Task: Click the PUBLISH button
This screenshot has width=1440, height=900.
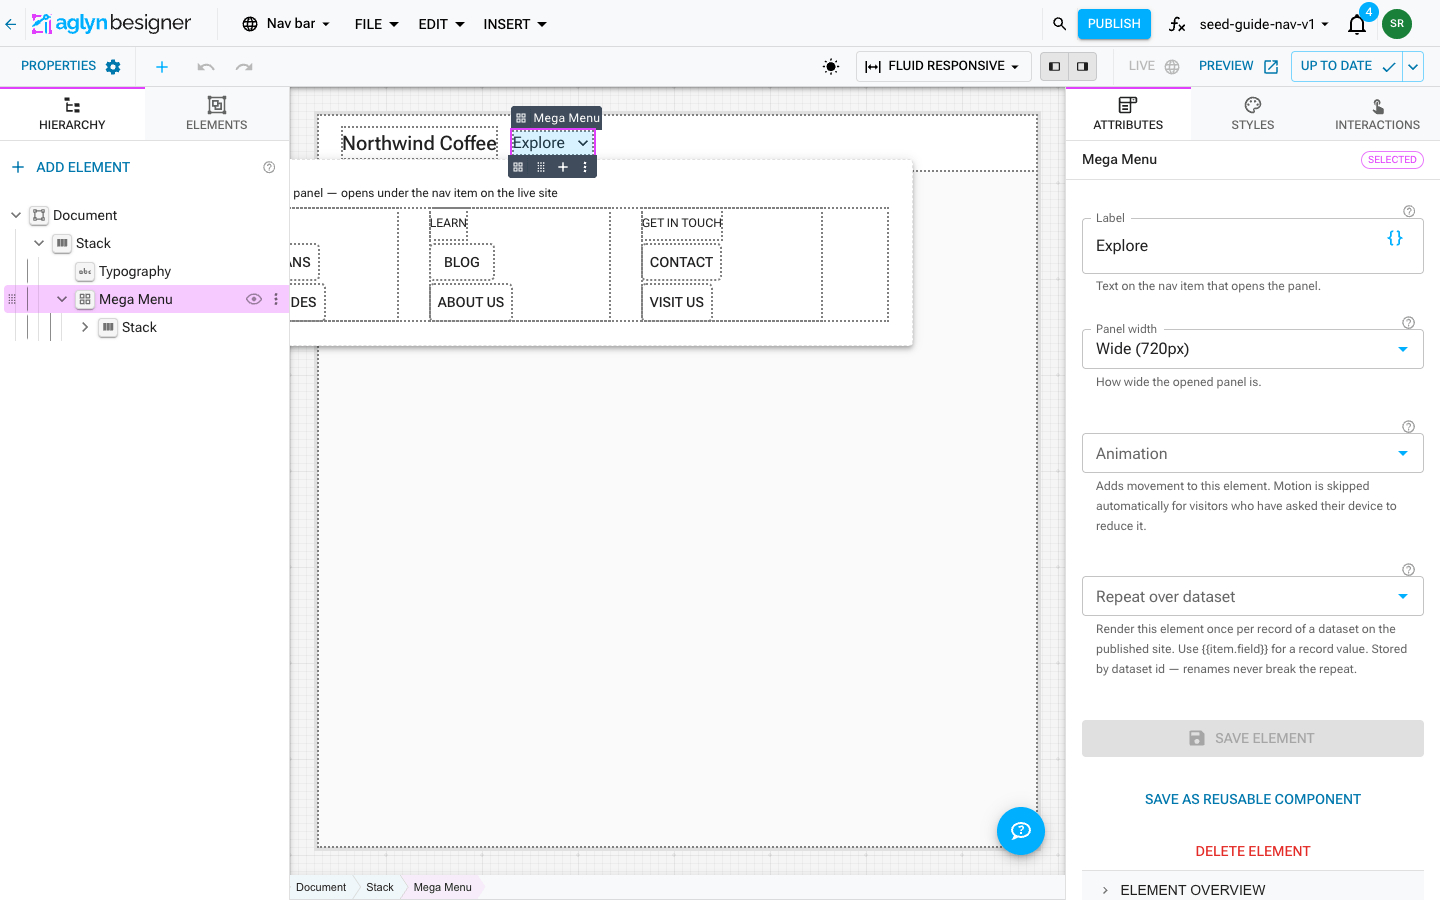Action: coord(1114,24)
